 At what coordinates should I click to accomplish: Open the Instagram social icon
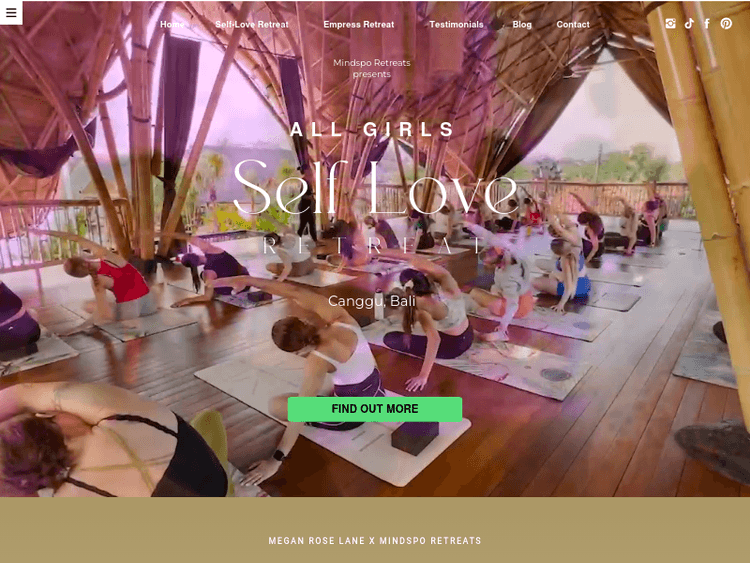(x=671, y=23)
